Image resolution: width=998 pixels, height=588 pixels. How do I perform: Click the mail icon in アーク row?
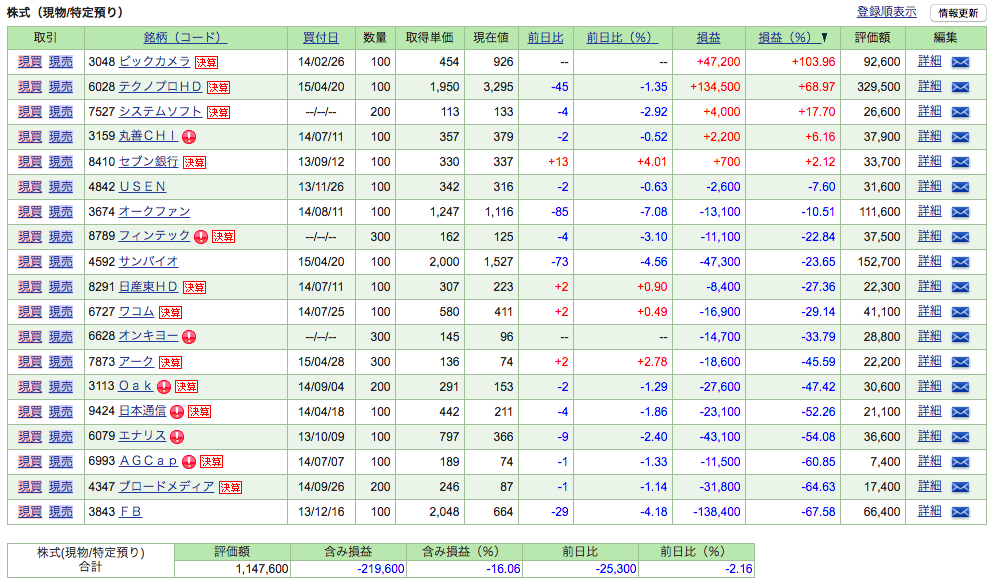(960, 362)
